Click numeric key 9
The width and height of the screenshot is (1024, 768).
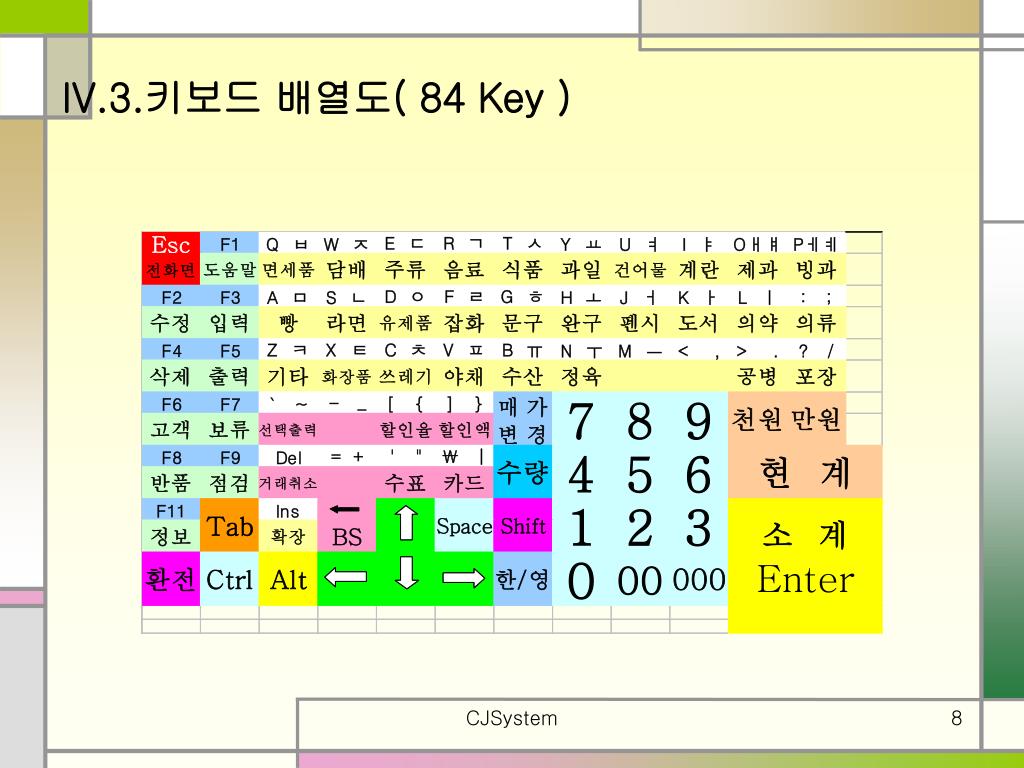pyautogui.click(x=699, y=419)
